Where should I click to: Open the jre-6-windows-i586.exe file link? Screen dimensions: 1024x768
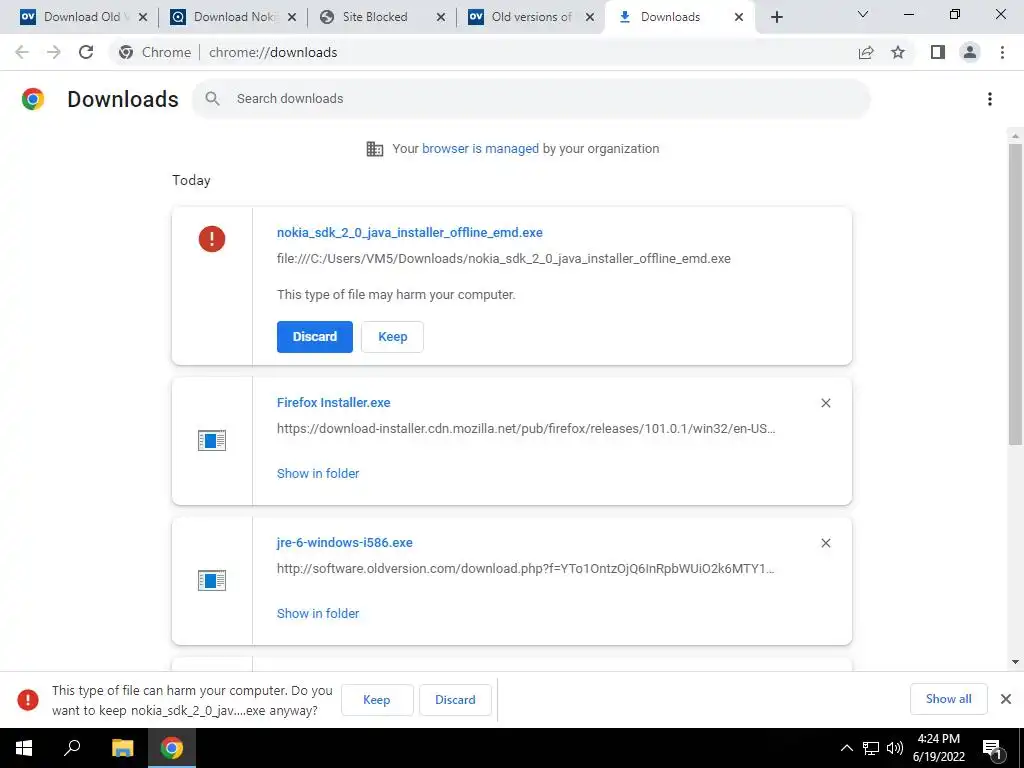coord(345,543)
